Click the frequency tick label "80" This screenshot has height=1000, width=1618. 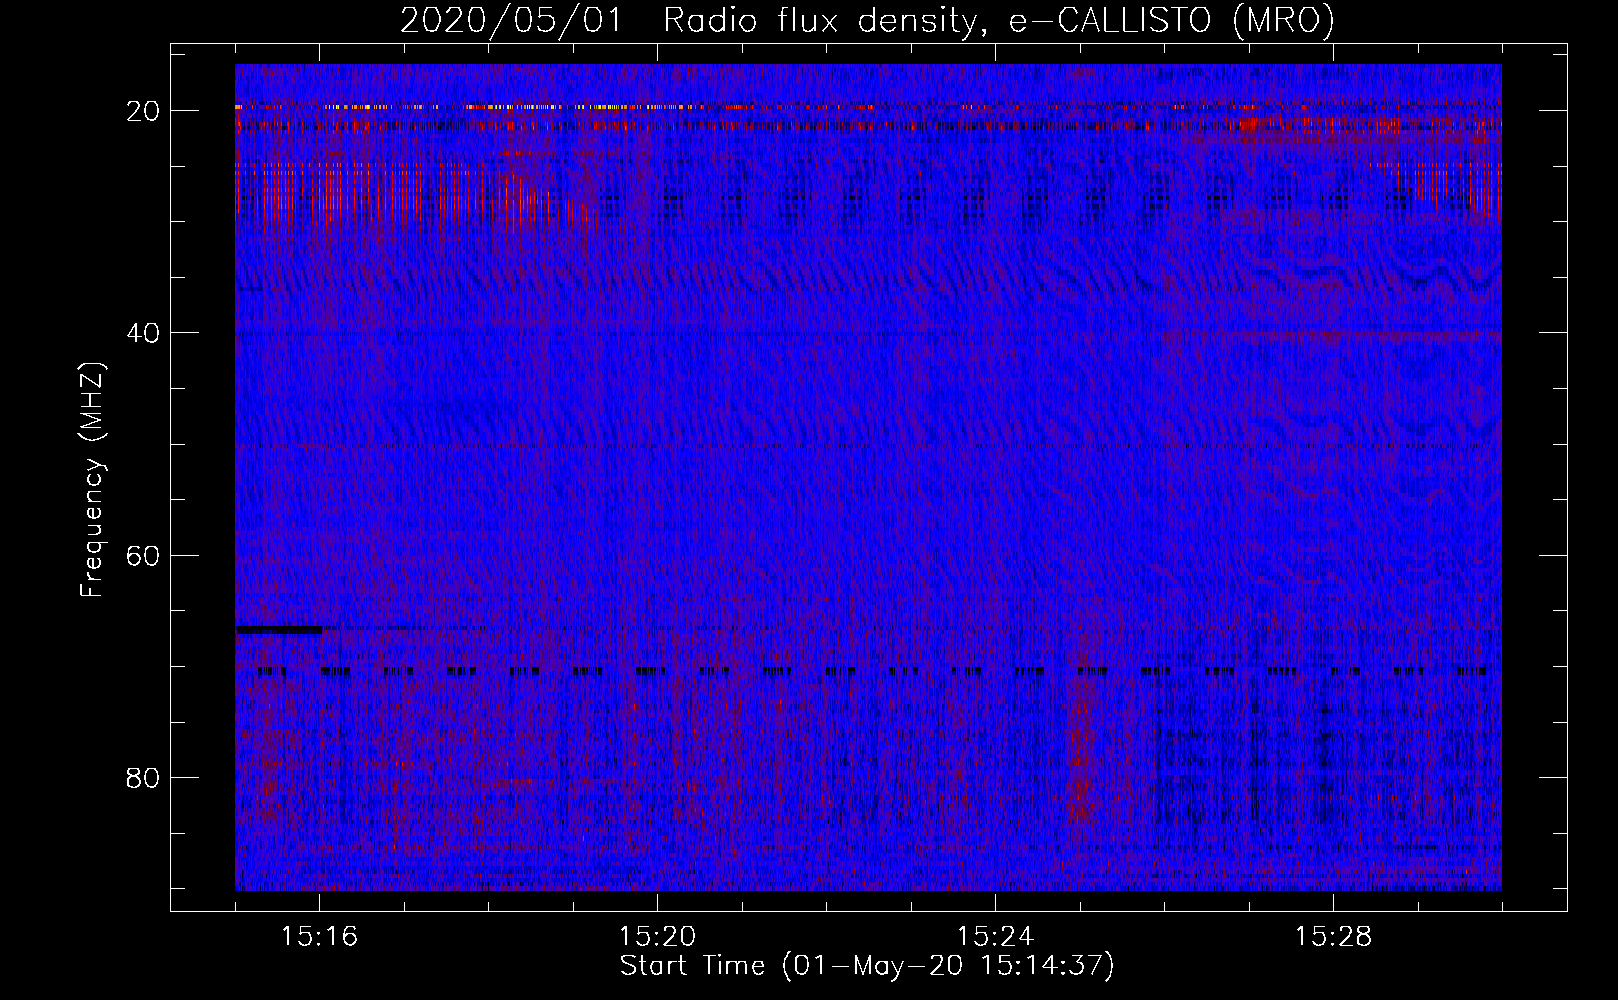coord(144,778)
